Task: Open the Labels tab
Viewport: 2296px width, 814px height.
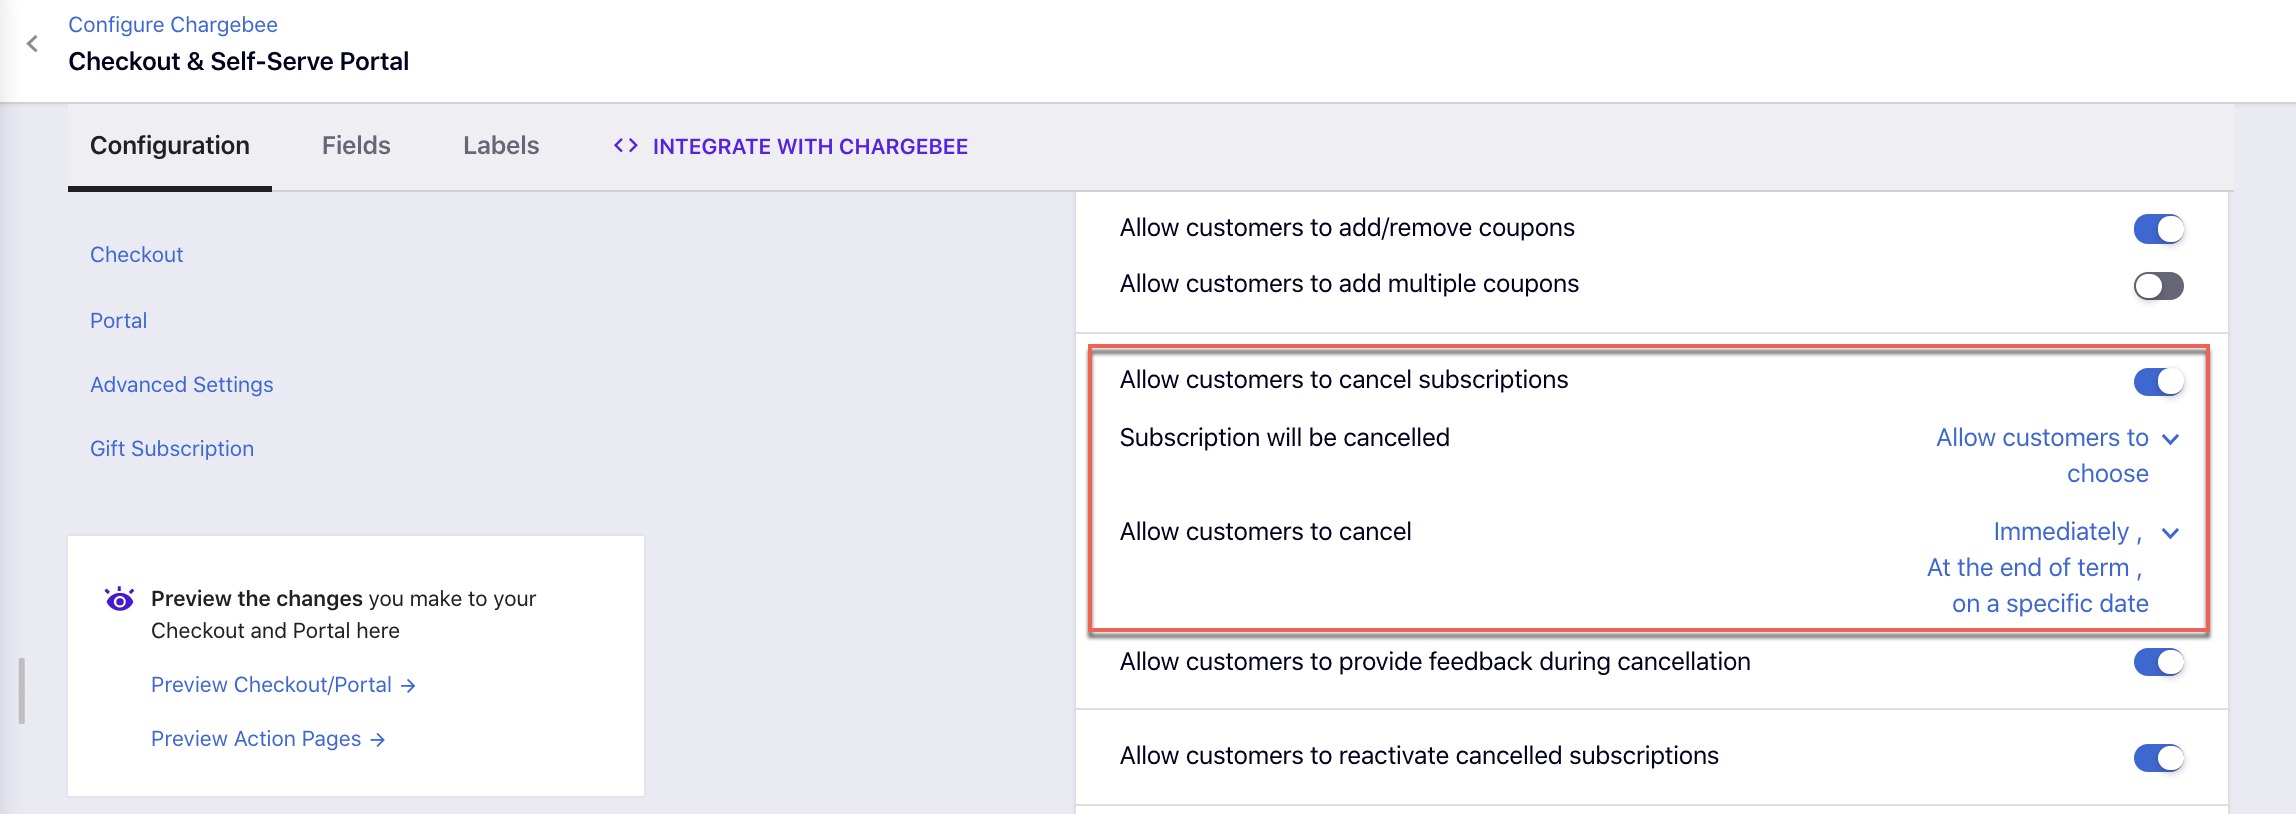Action: [x=501, y=146]
